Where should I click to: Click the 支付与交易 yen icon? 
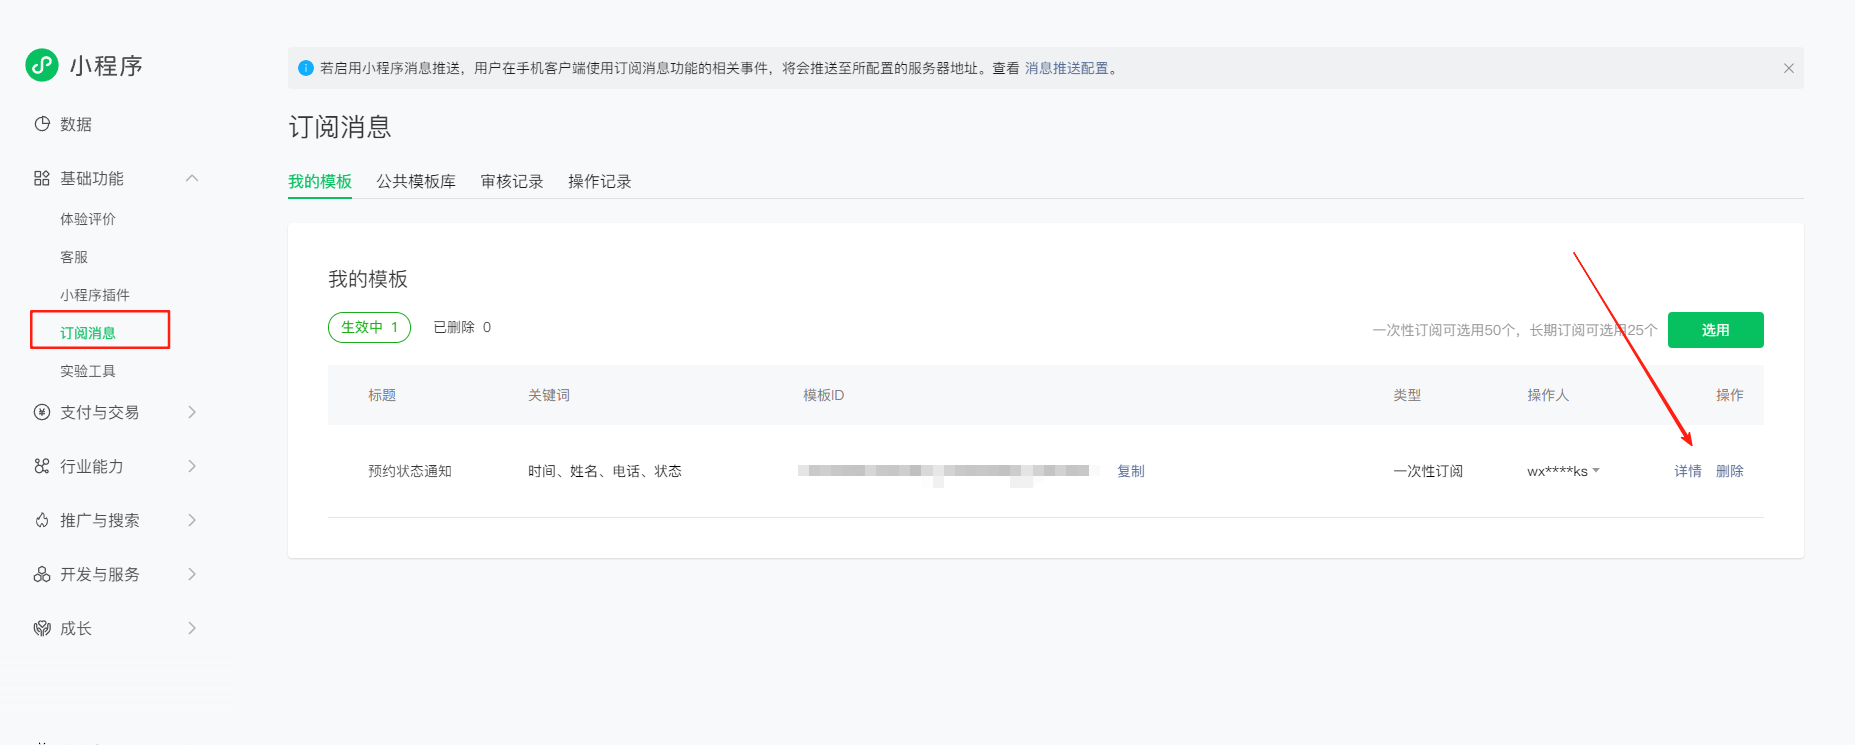(42, 412)
